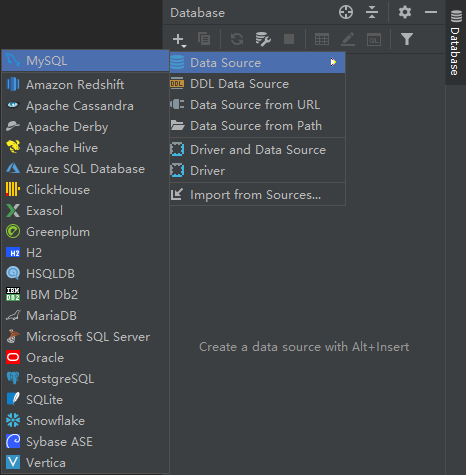Choose Data Source from URL
This screenshot has width=466, height=475.
[x=257, y=105]
